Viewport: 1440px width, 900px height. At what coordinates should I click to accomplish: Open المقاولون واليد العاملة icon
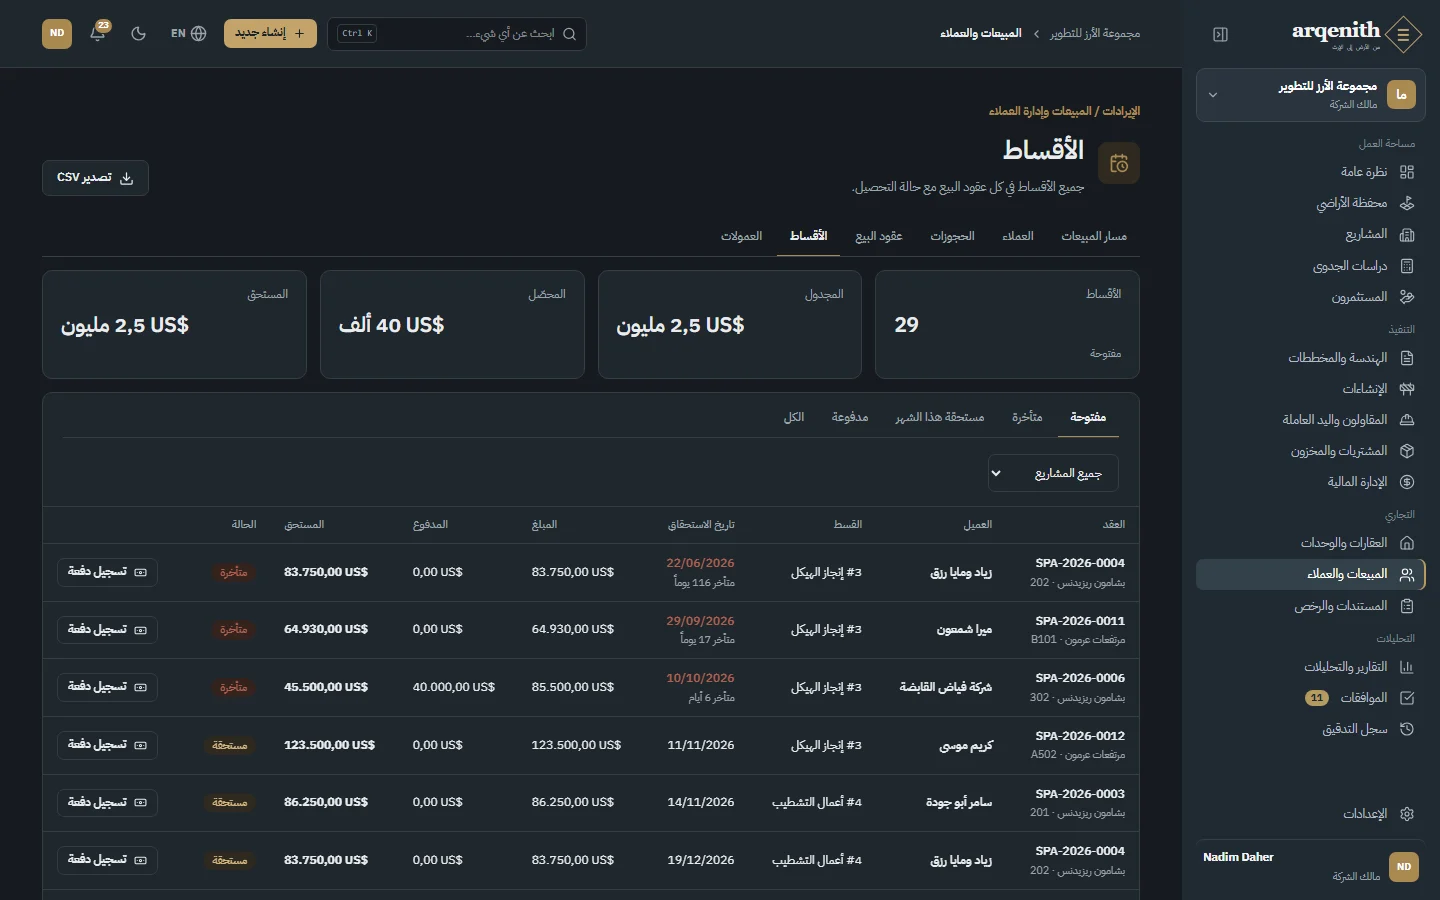[x=1407, y=420]
